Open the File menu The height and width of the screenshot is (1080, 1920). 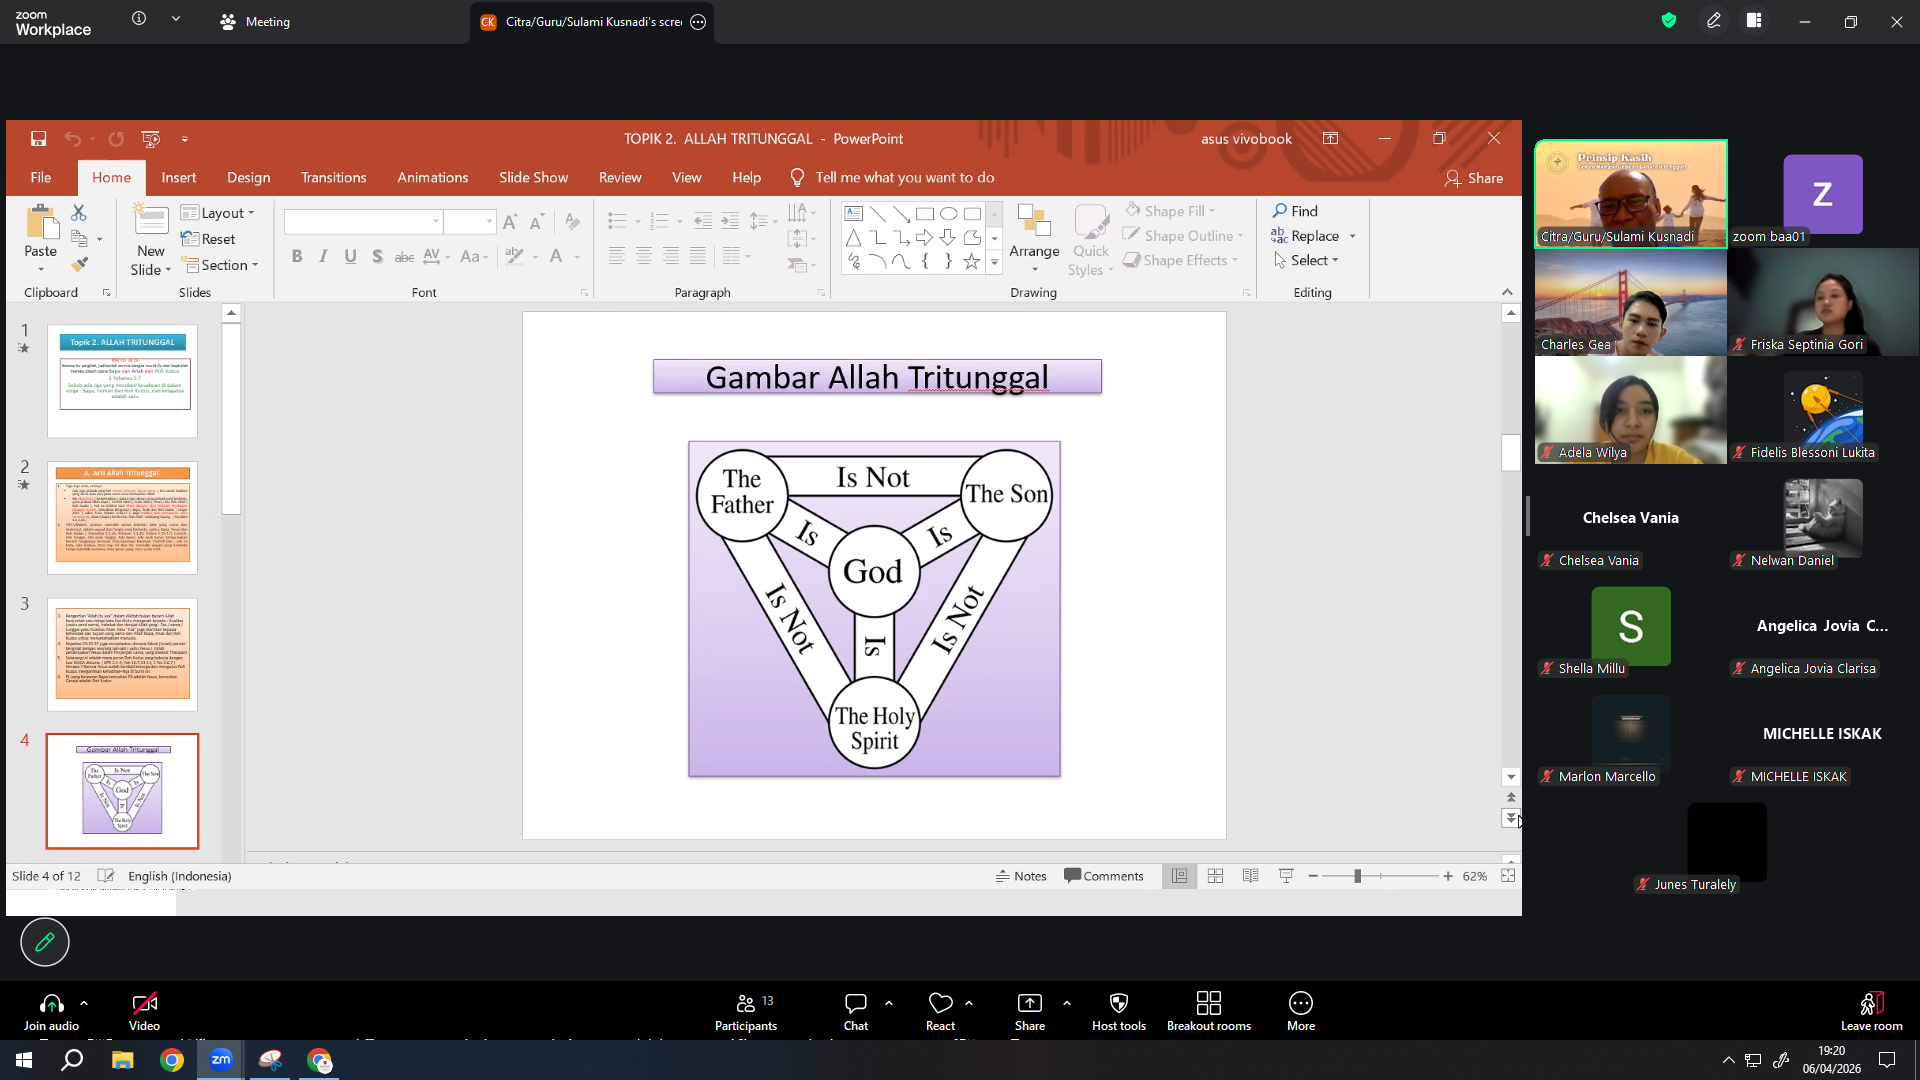pyautogui.click(x=41, y=177)
